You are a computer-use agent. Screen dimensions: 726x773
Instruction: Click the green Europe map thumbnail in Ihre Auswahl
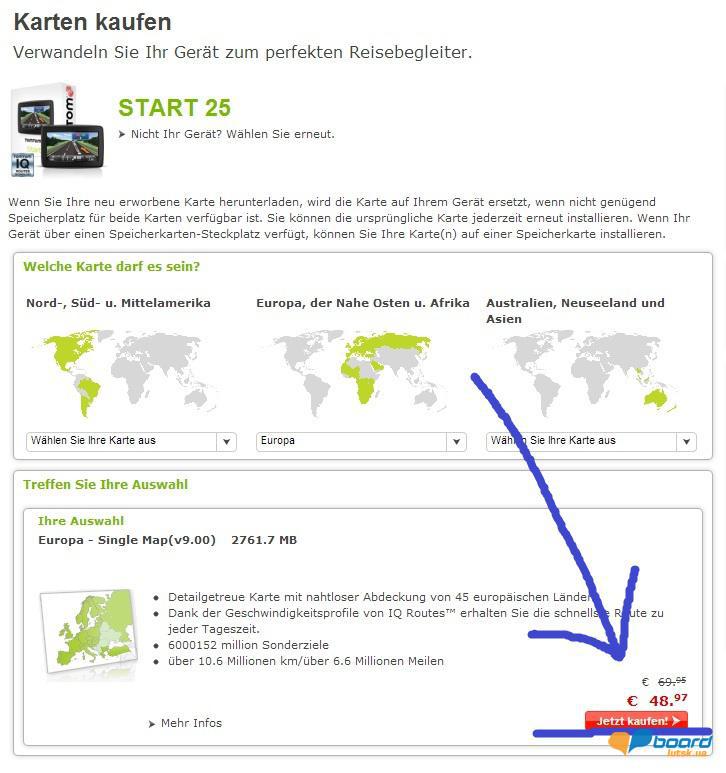pyautogui.click(x=89, y=635)
